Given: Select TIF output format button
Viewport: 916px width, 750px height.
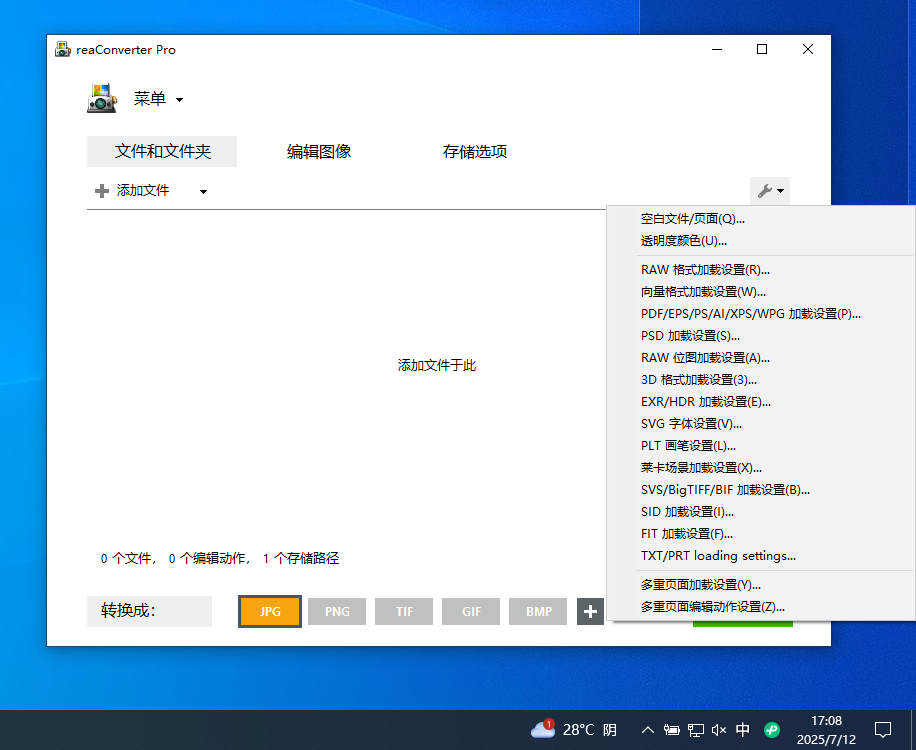Looking at the screenshot, I should 404,612.
